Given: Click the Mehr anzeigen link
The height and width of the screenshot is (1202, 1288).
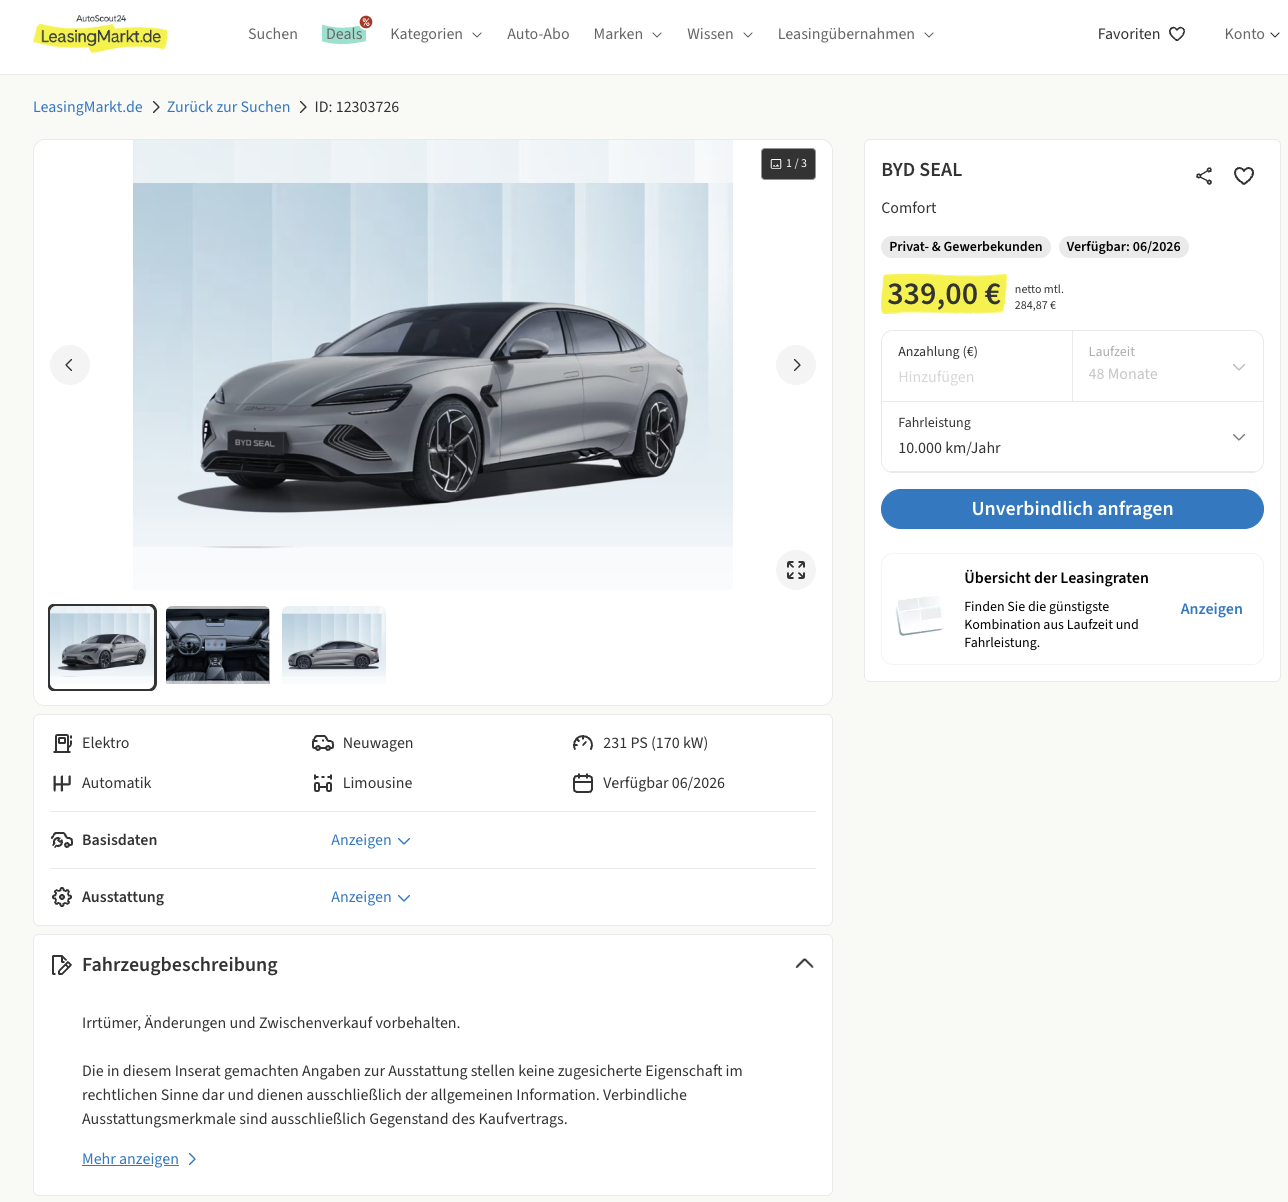Looking at the screenshot, I should (x=131, y=1159).
